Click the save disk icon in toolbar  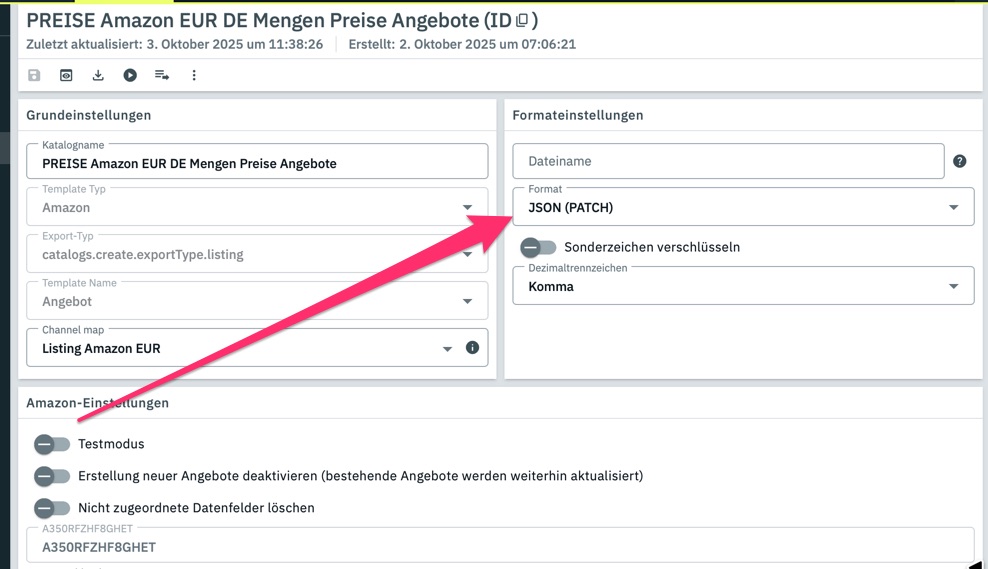[x=34, y=75]
